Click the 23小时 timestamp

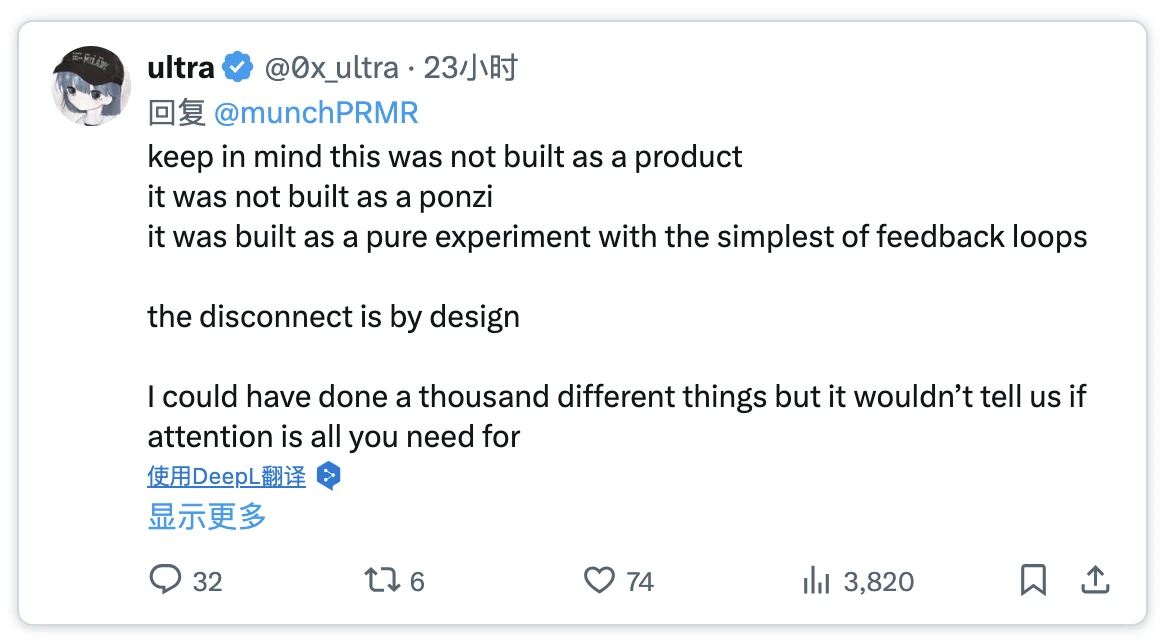470,68
